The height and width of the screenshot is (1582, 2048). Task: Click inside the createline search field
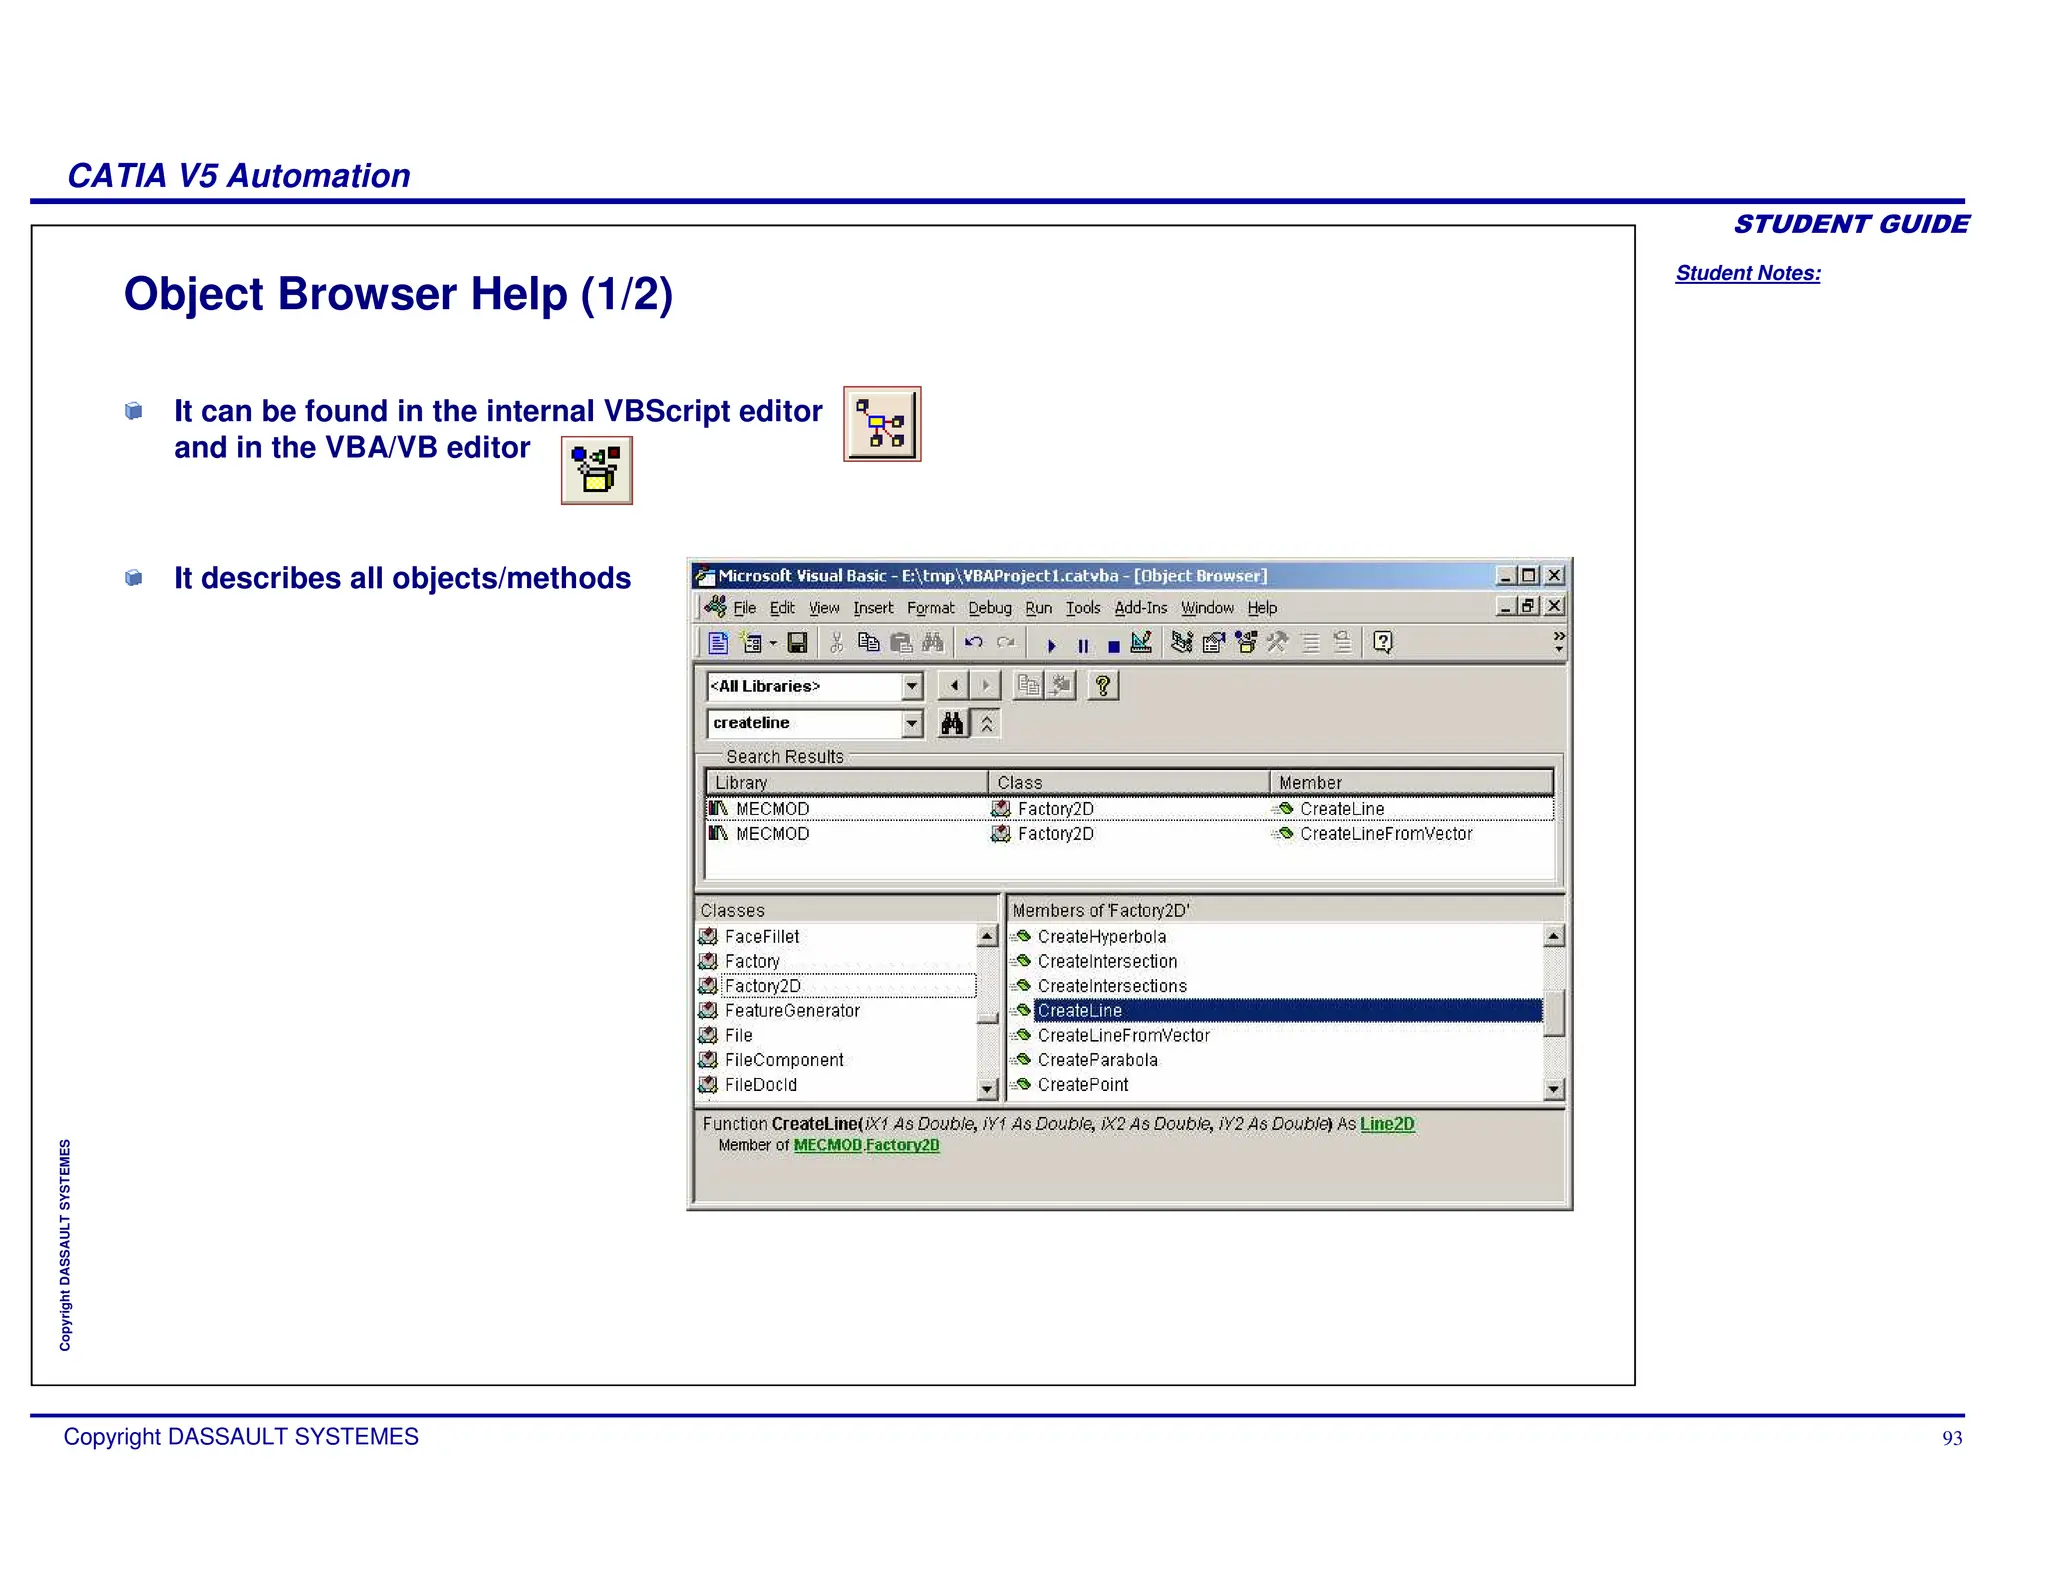tap(805, 723)
